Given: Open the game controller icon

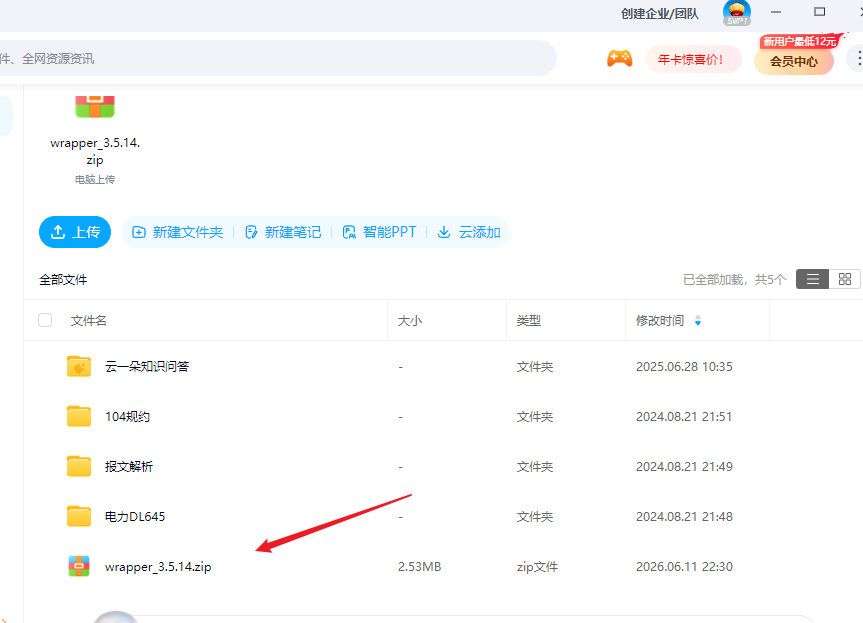Looking at the screenshot, I should tap(619, 58).
